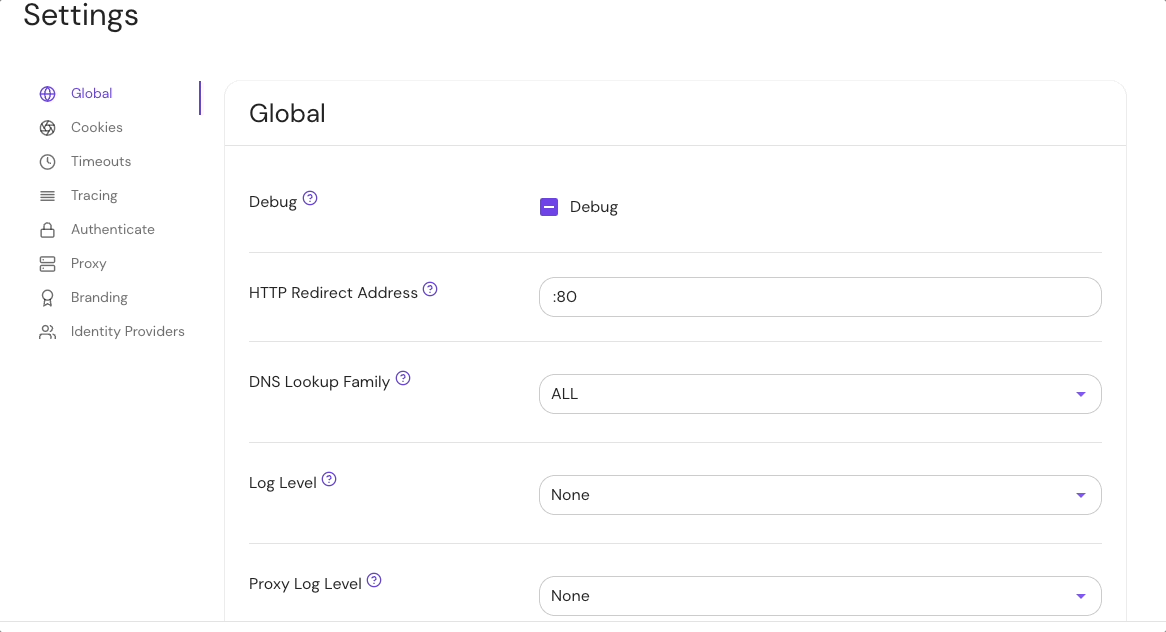This screenshot has width=1166, height=632.
Task: Switch to the Cookies settings section
Action: [x=97, y=128]
